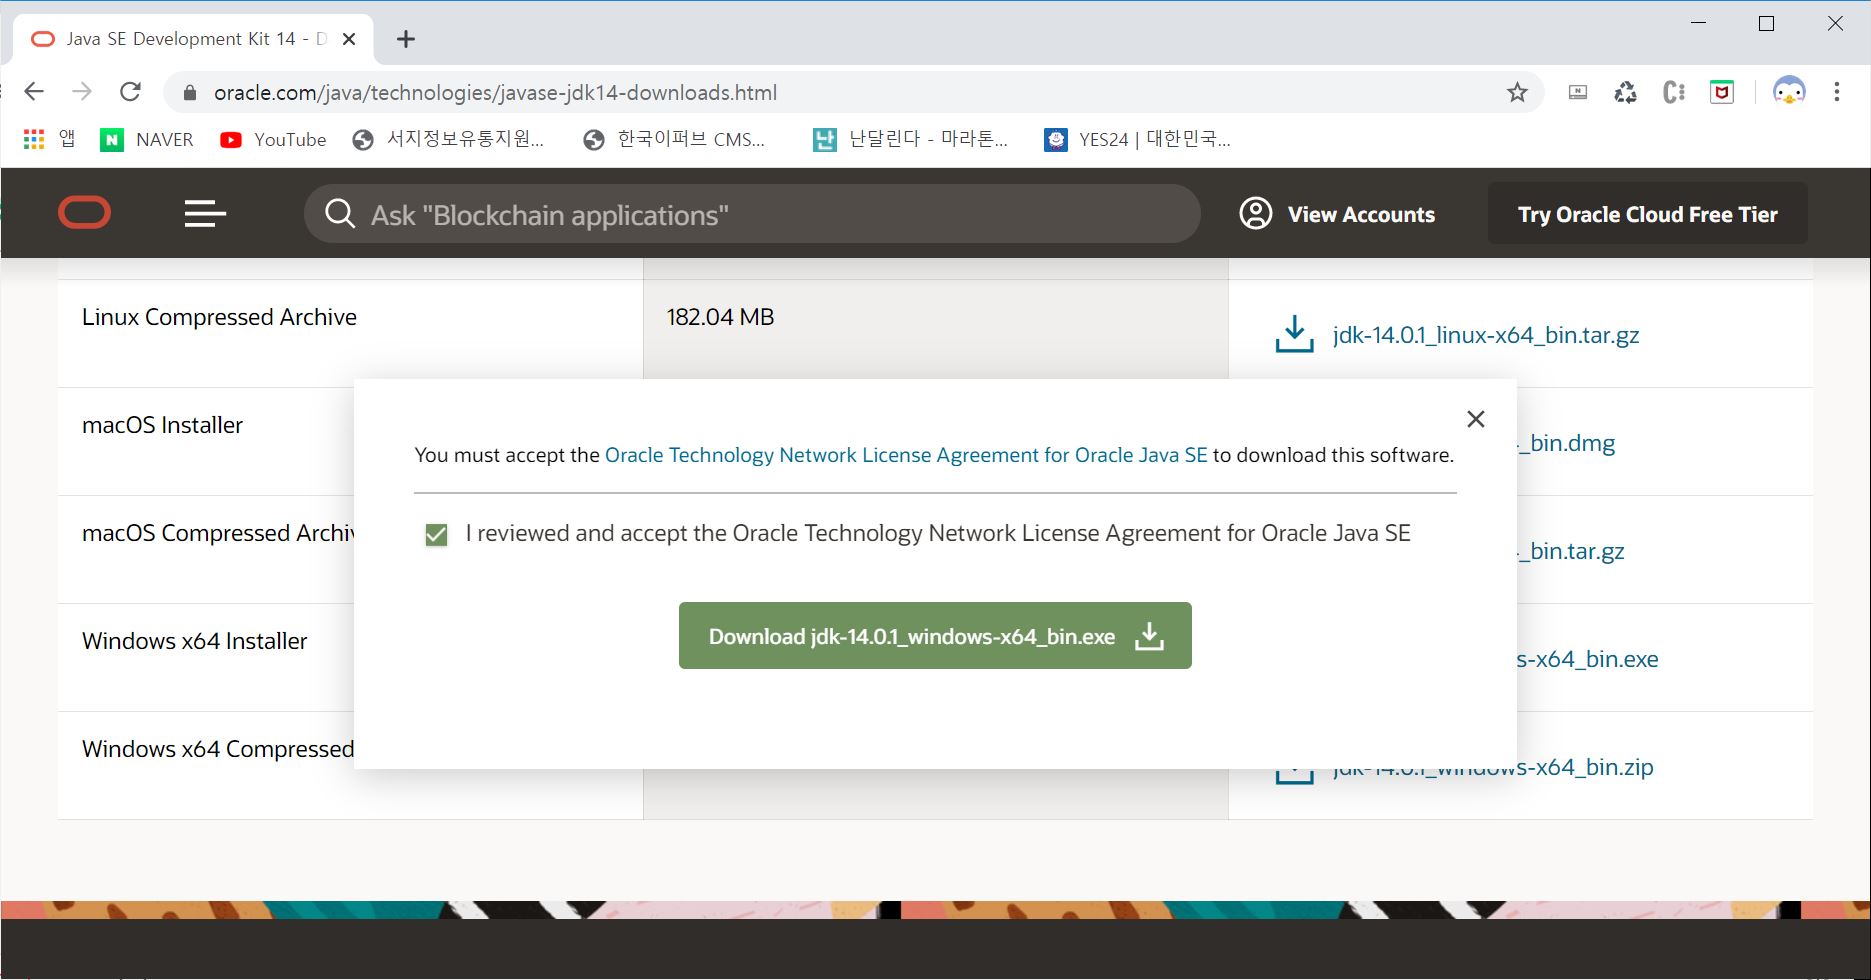The width and height of the screenshot is (1871, 980).
Task: Click the C extension icon in toolbar
Action: pyautogui.click(x=1674, y=93)
